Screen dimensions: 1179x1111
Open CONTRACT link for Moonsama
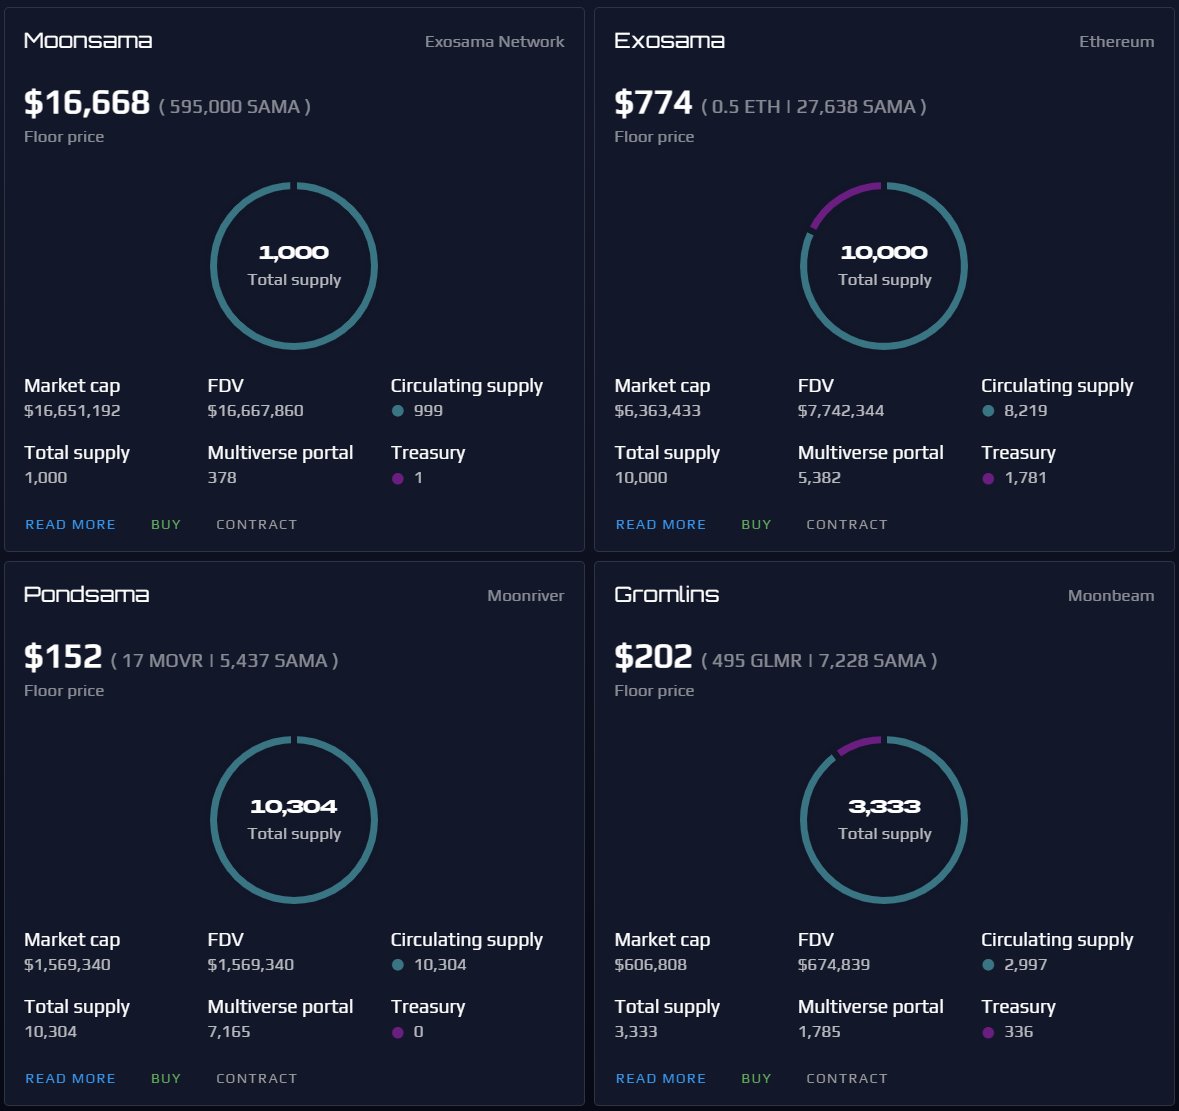click(x=256, y=525)
